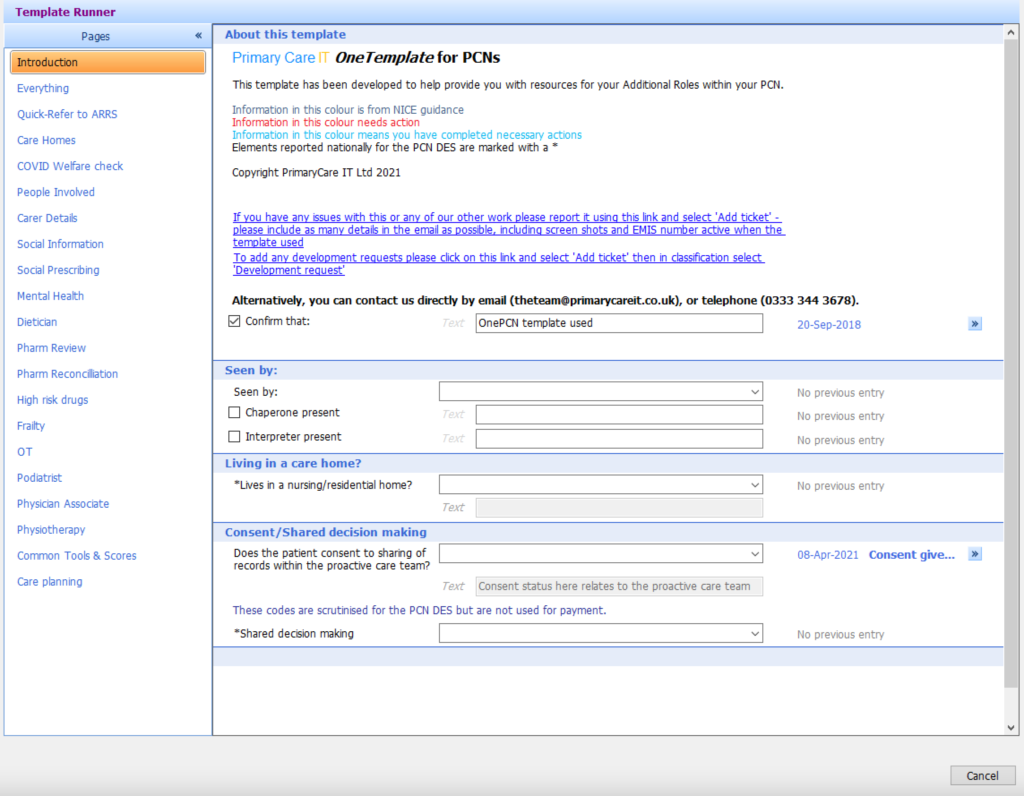Select the Pharm Review page
The image size is (1024, 796).
[x=52, y=348]
